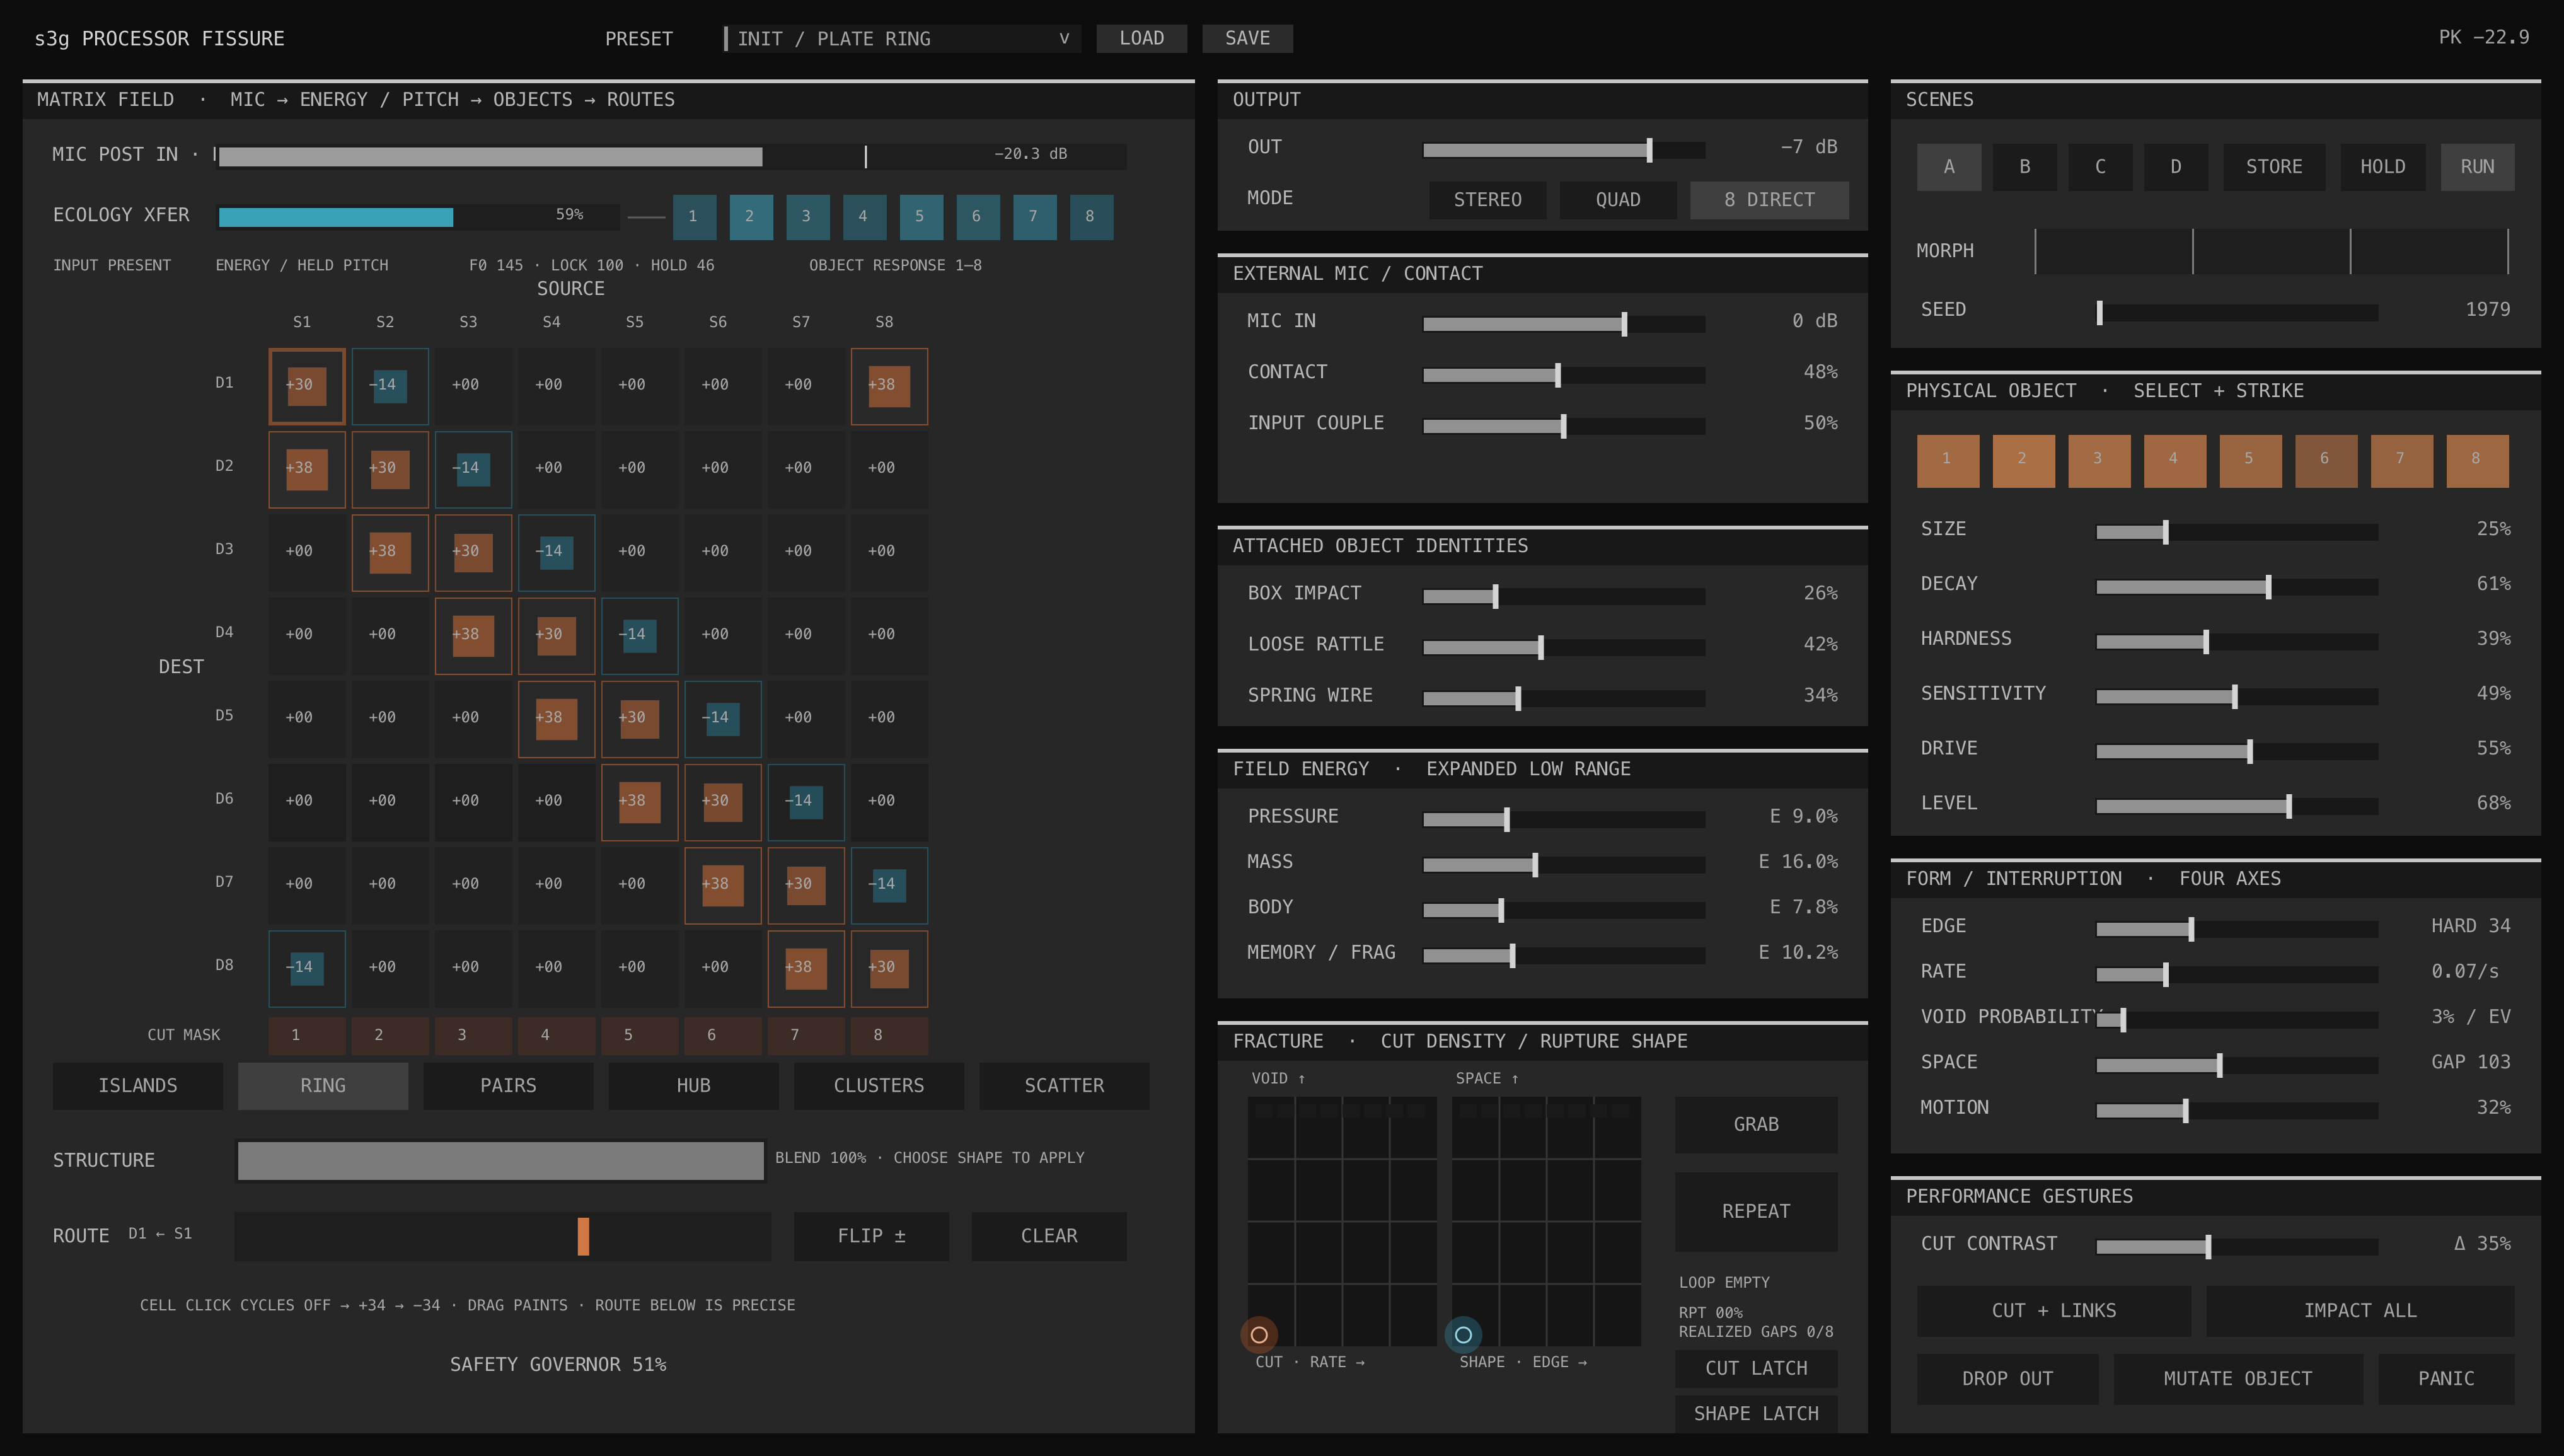Strike physical object pad 3
The width and height of the screenshot is (2564, 1456).
click(x=2099, y=461)
